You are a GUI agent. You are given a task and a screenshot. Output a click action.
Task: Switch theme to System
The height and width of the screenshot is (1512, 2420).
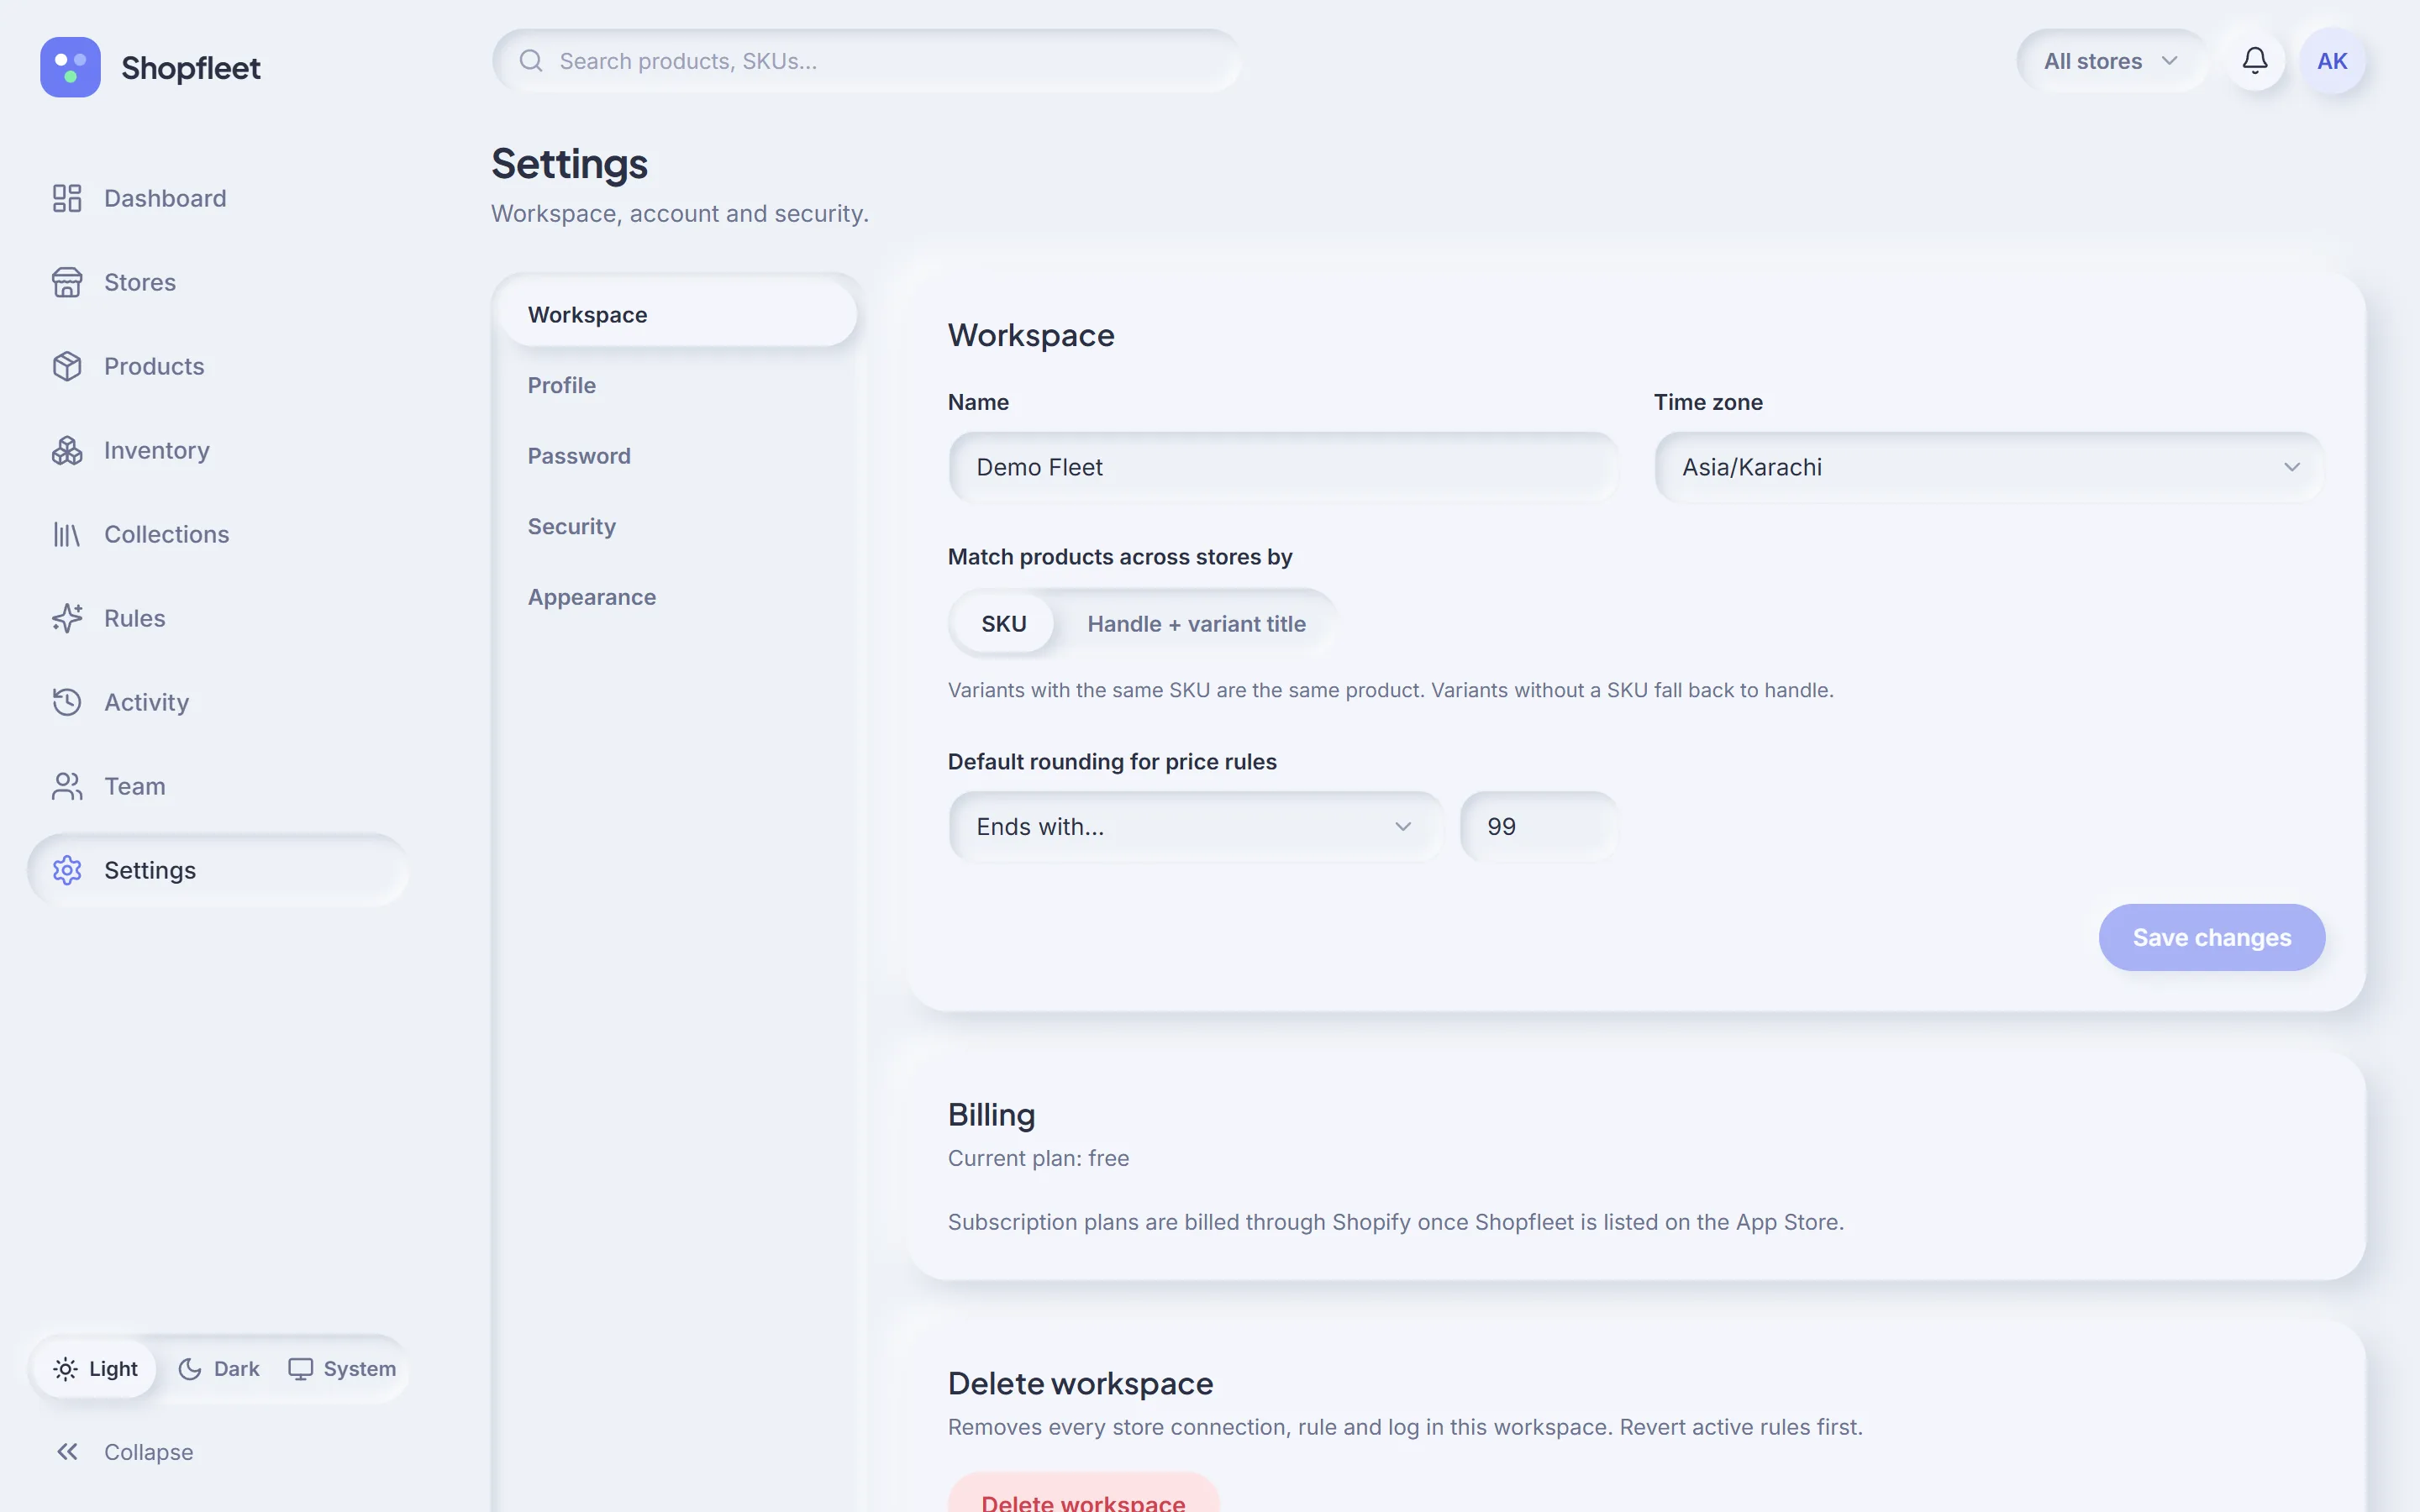click(342, 1368)
